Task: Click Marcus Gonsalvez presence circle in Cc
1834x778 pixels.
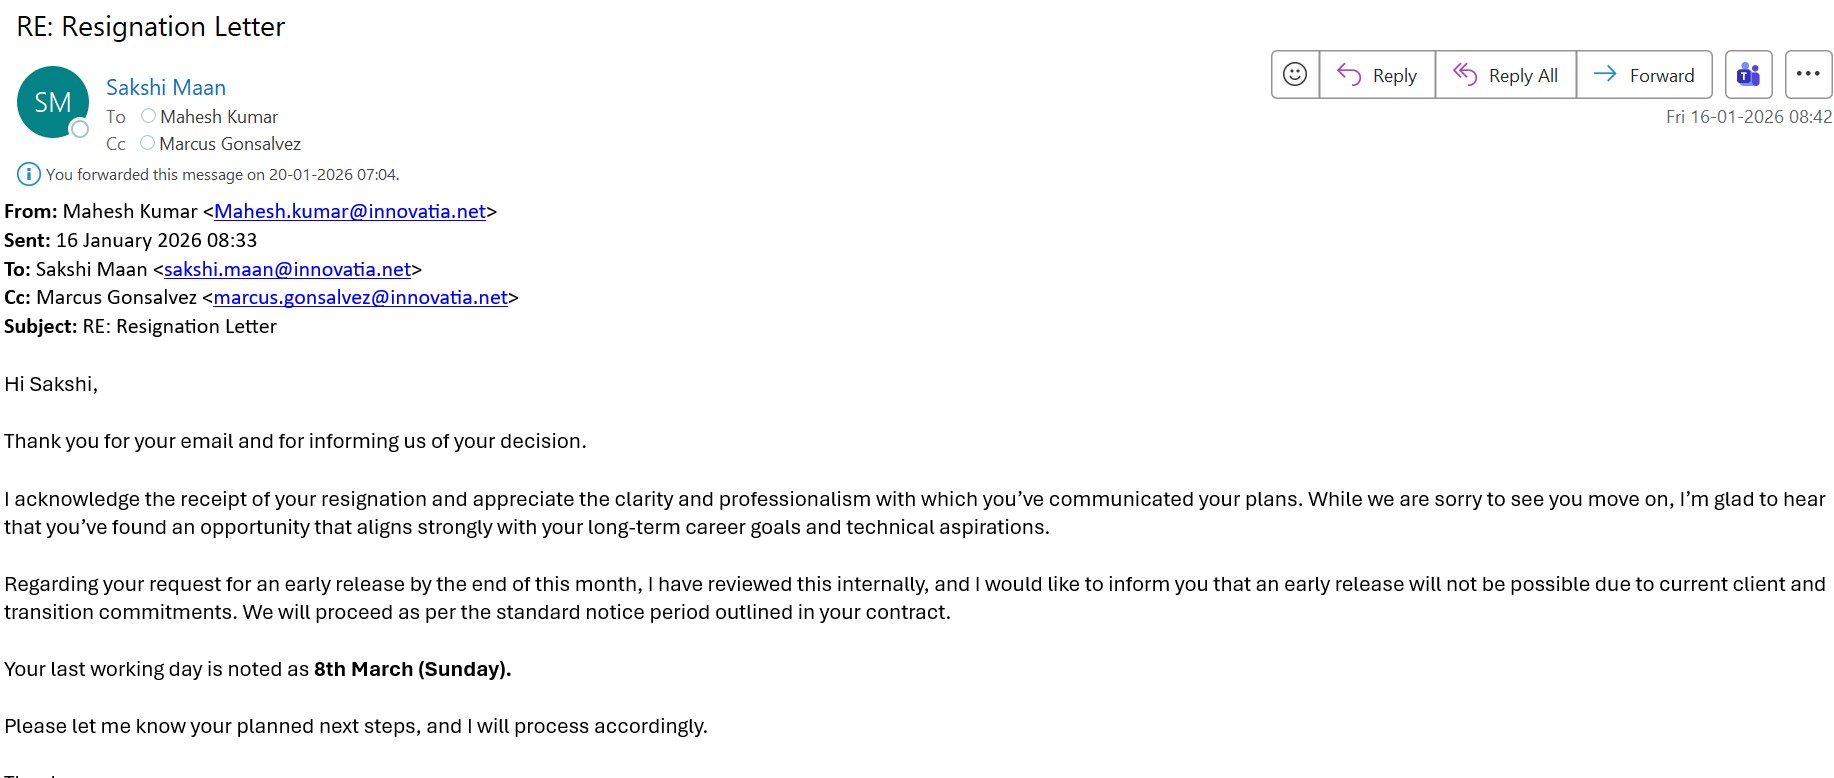Action: (x=147, y=143)
